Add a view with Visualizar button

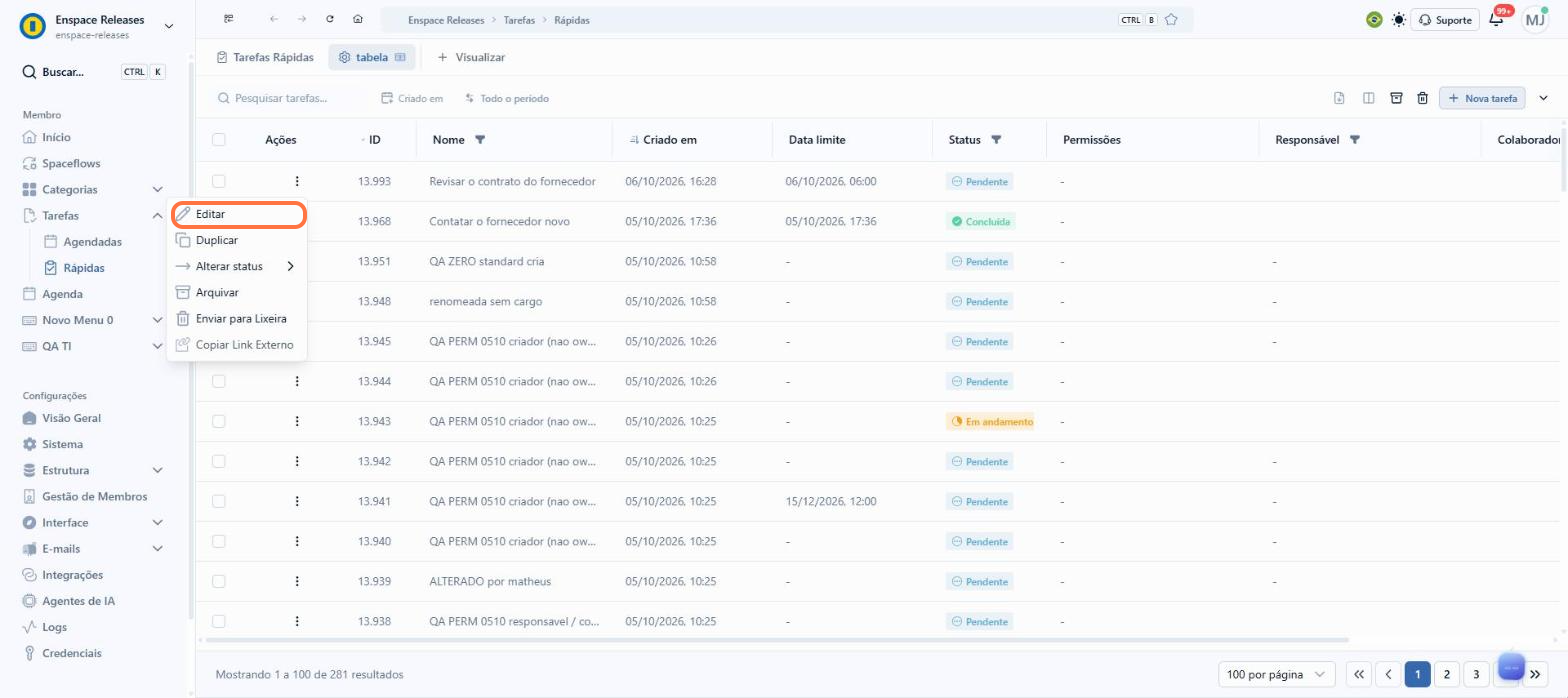tap(471, 57)
